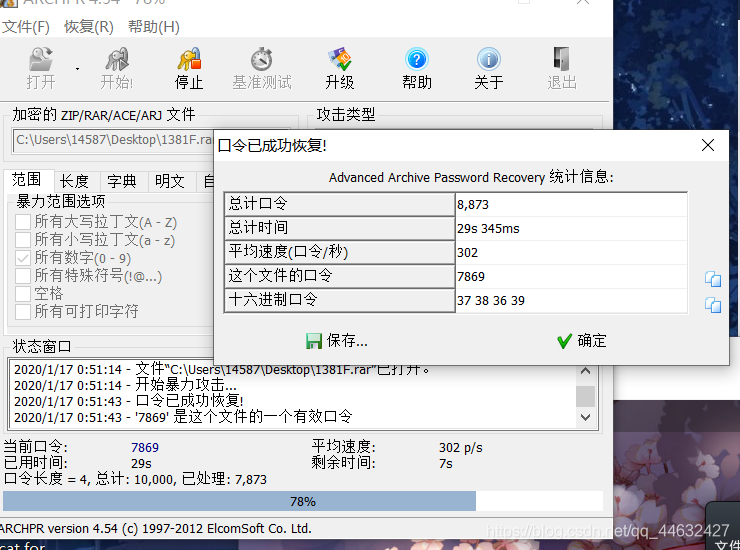Select the 平均速度 value 302 in the dialog
Image resolution: width=740 pixels, height=550 pixels.
pos(571,253)
